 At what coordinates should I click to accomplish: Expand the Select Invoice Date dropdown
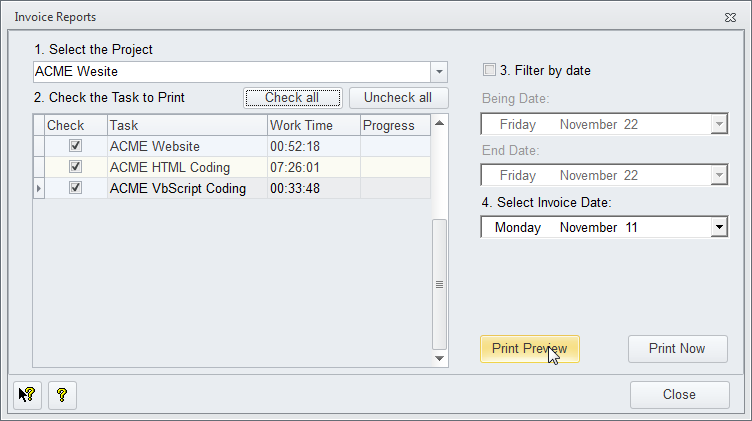click(x=718, y=228)
